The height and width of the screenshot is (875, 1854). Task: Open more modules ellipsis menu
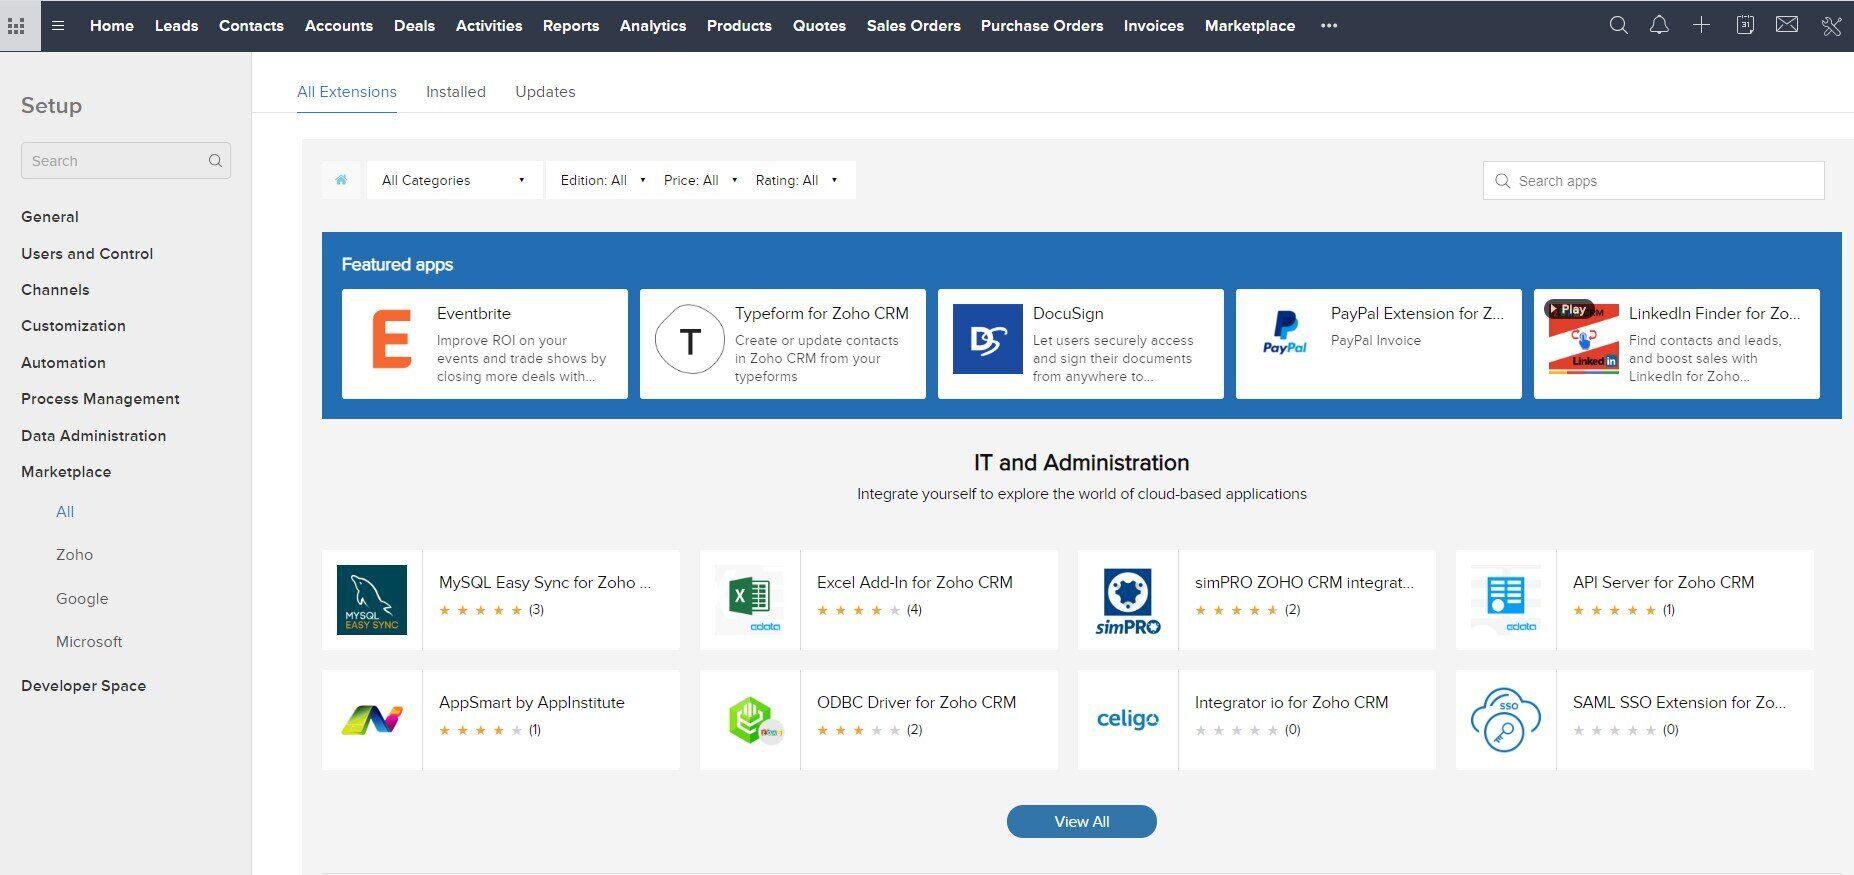point(1328,26)
